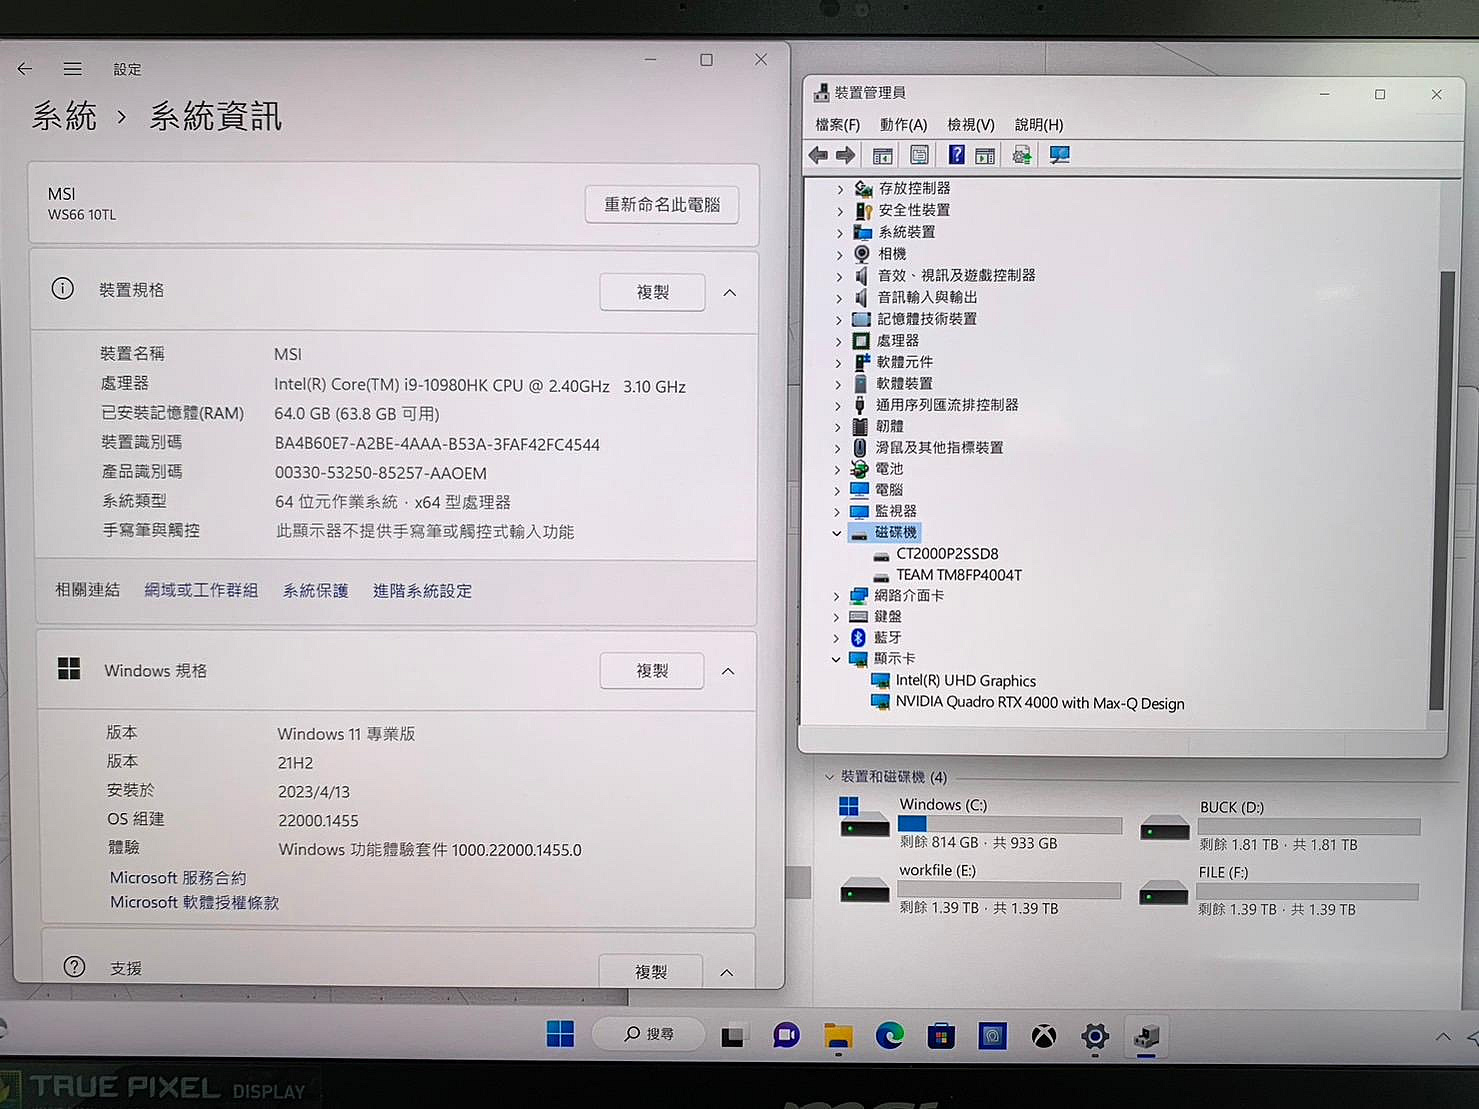Open 系統保護 link
Viewport: 1479px width, 1109px height.
tap(315, 591)
